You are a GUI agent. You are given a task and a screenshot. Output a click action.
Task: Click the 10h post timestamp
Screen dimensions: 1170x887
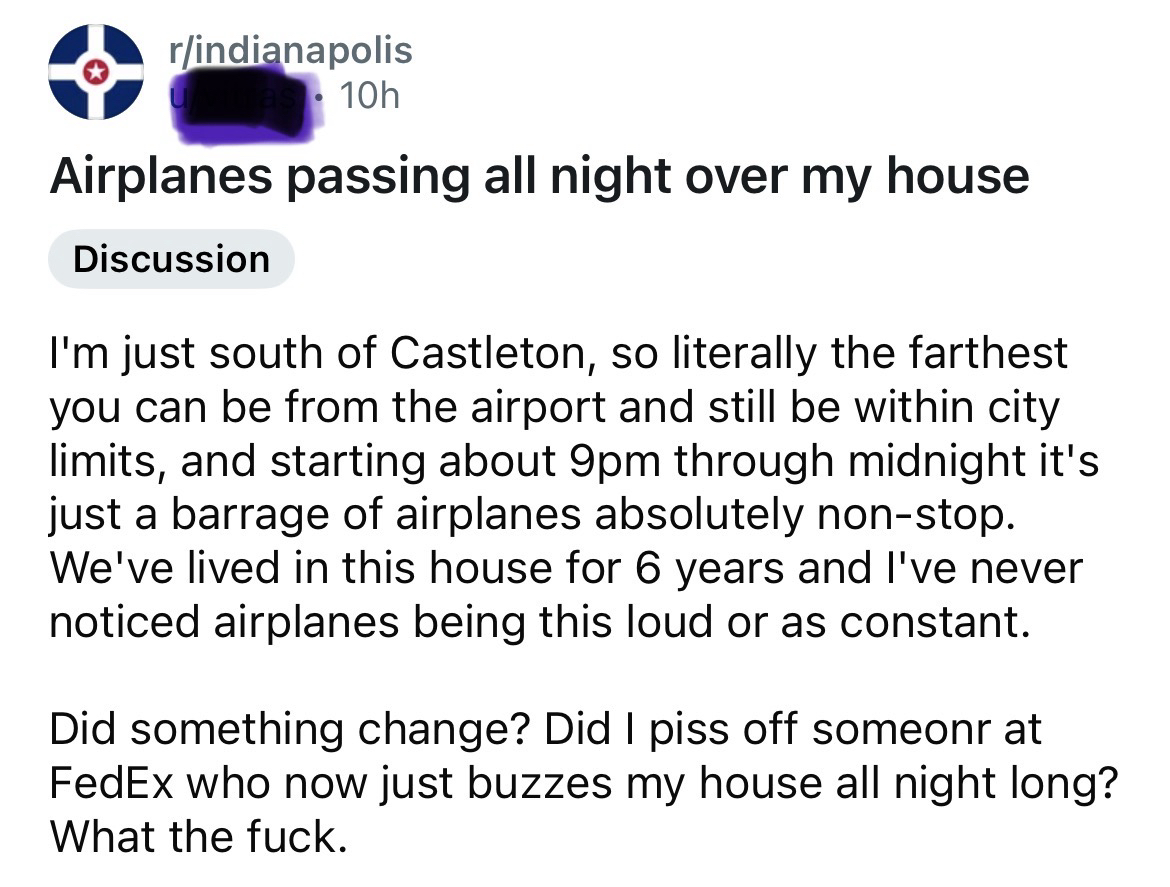(x=369, y=96)
